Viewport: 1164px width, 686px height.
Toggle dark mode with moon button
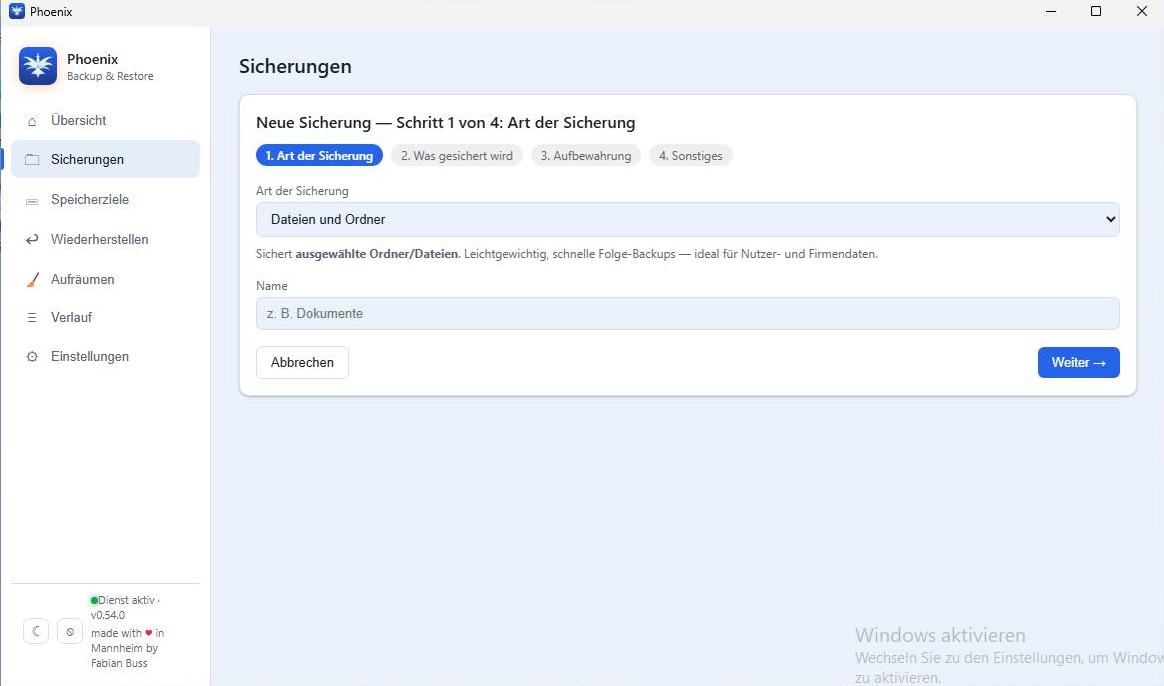[x=36, y=632]
